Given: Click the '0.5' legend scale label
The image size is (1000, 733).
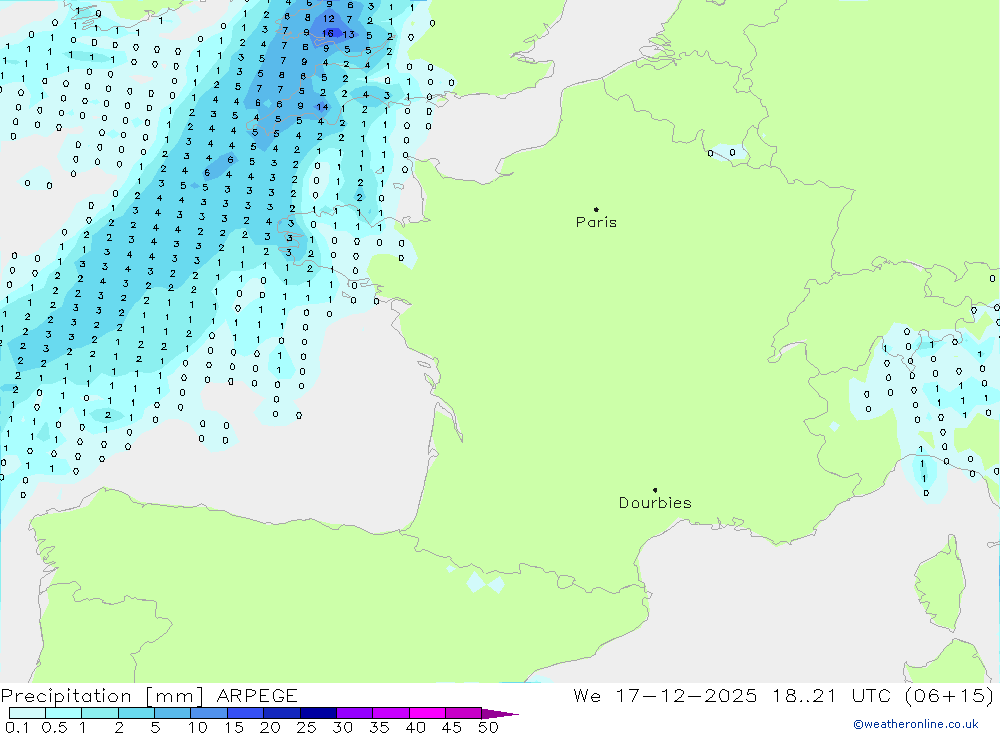Looking at the screenshot, I should click(54, 727).
